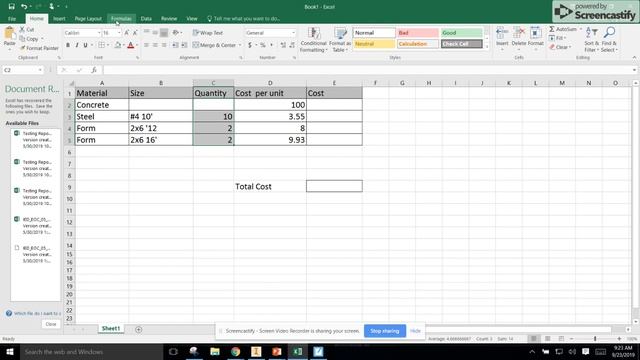Viewport: 640px width, 360px height.
Task: Center the text horizontally
Action: (x=155, y=45)
